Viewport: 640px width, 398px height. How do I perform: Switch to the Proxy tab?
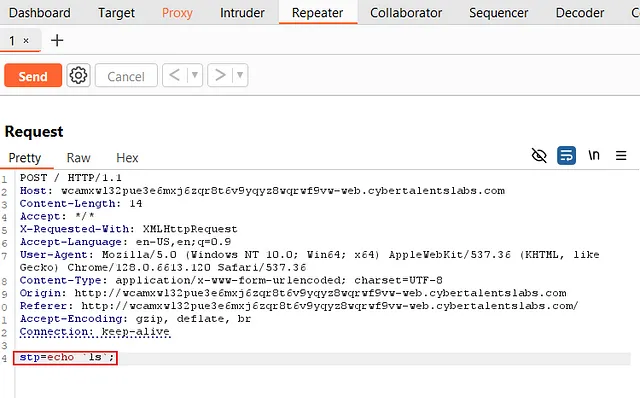tap(177, 13)
